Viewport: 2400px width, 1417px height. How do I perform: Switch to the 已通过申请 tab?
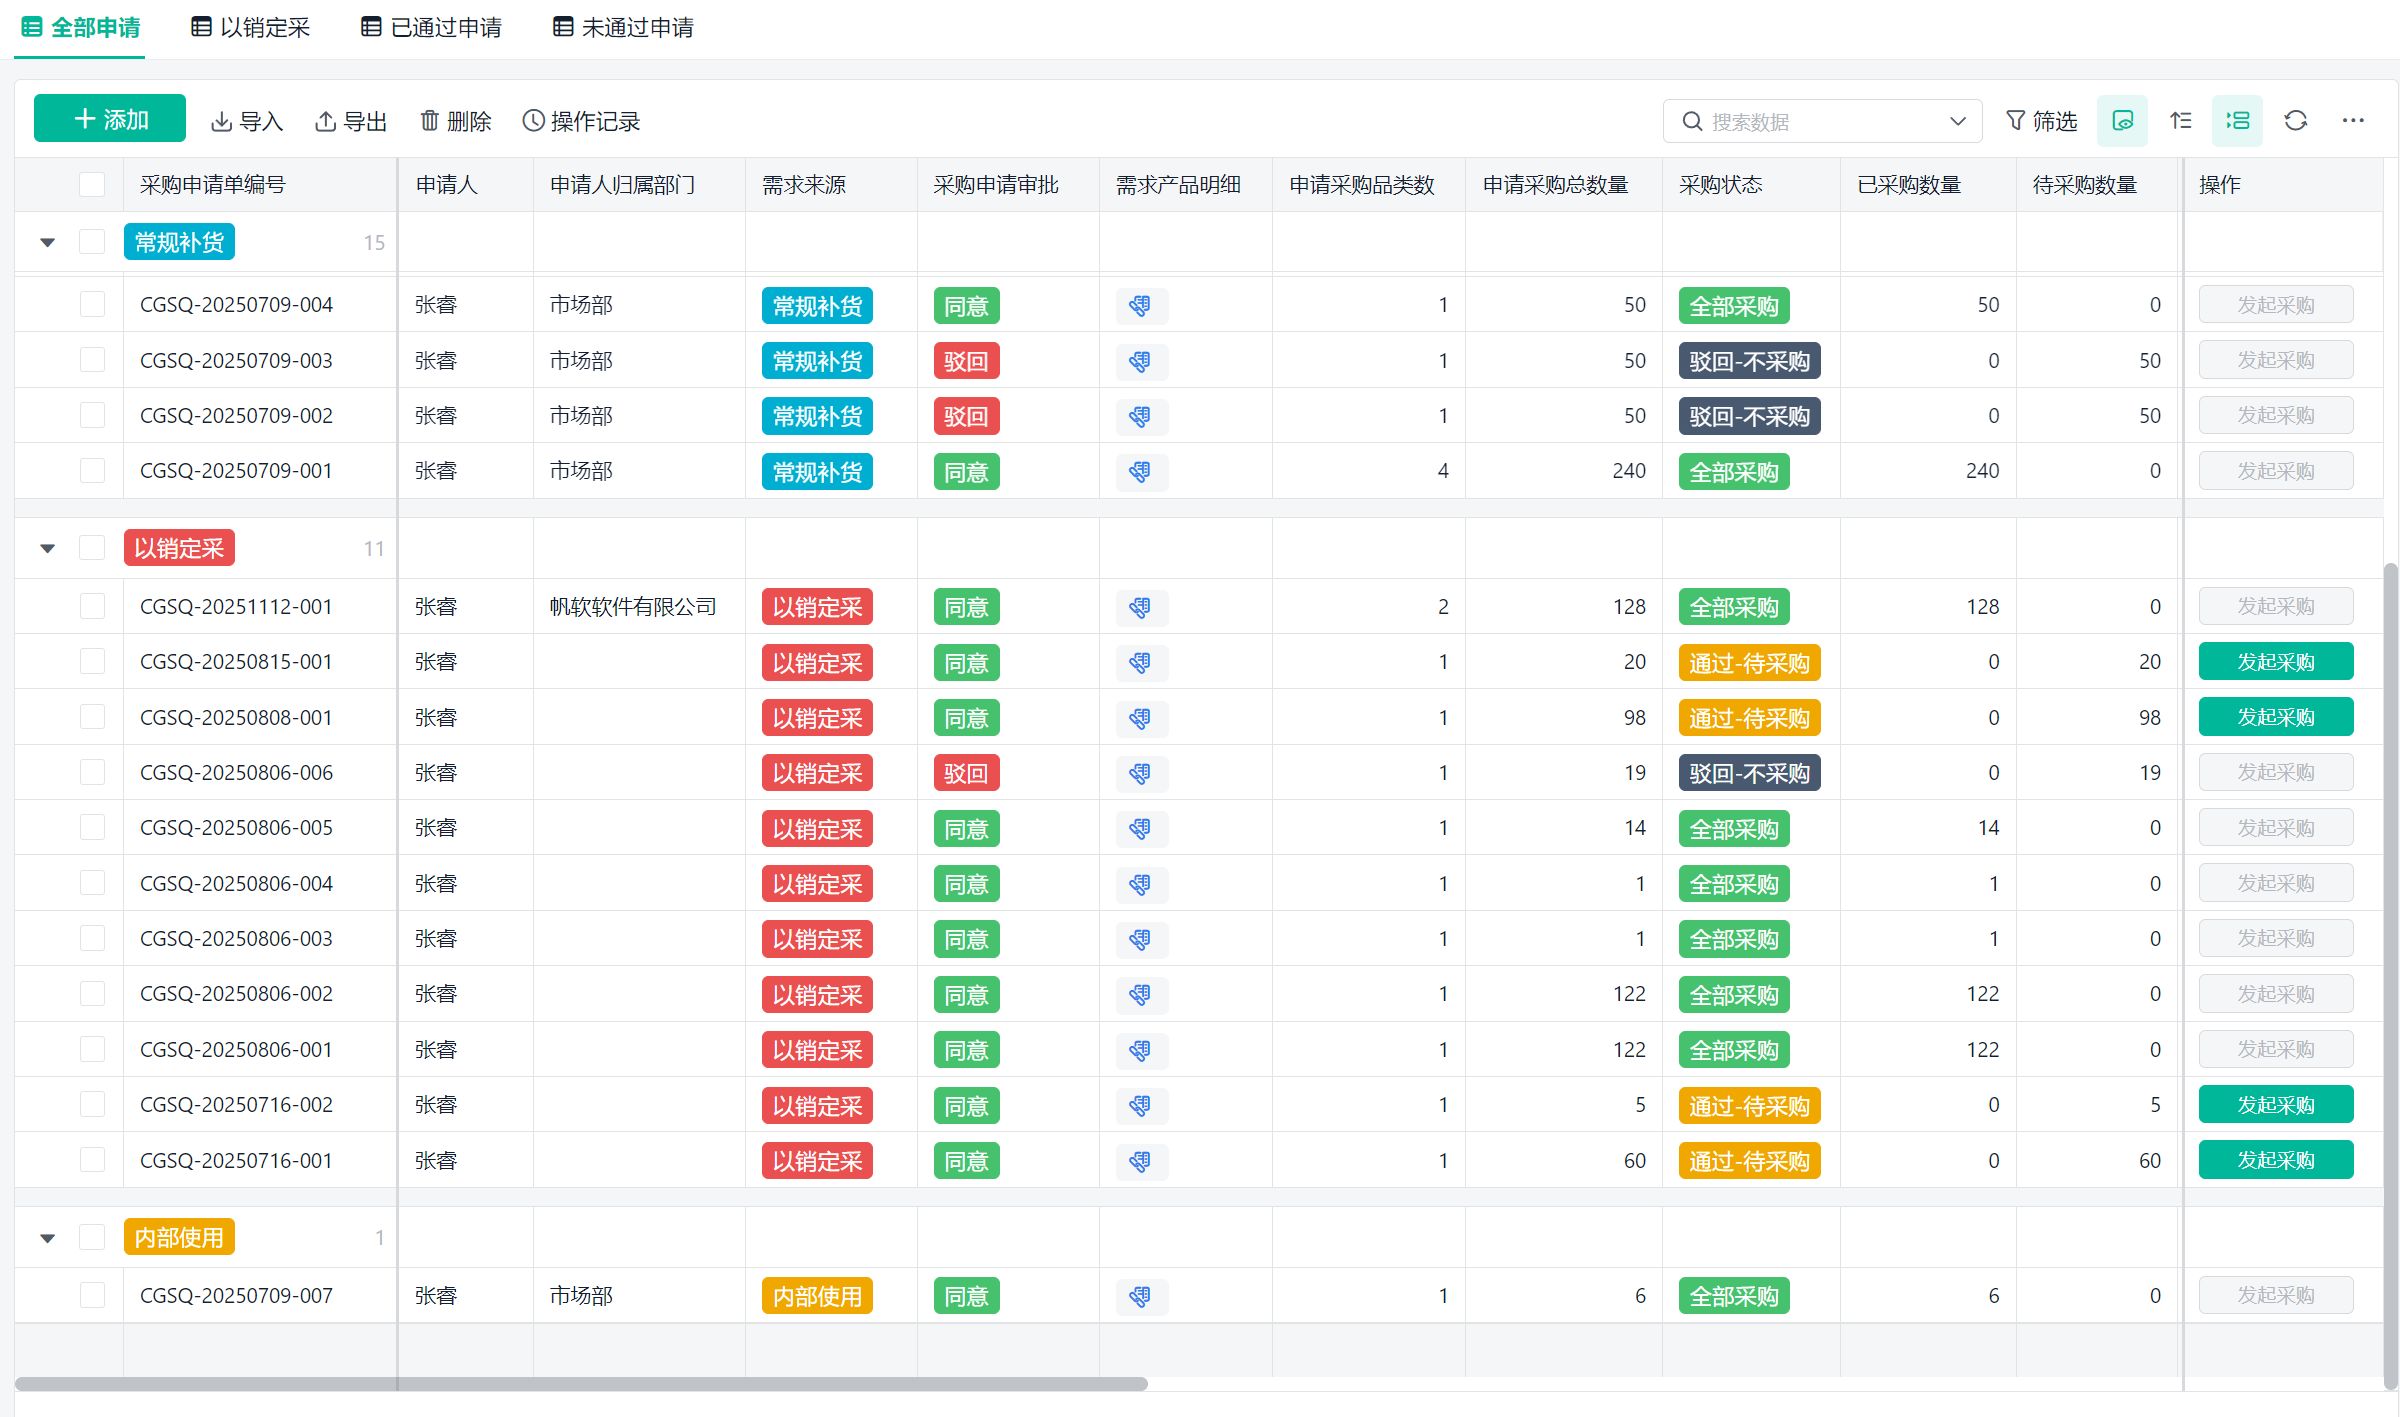(432, 28)
